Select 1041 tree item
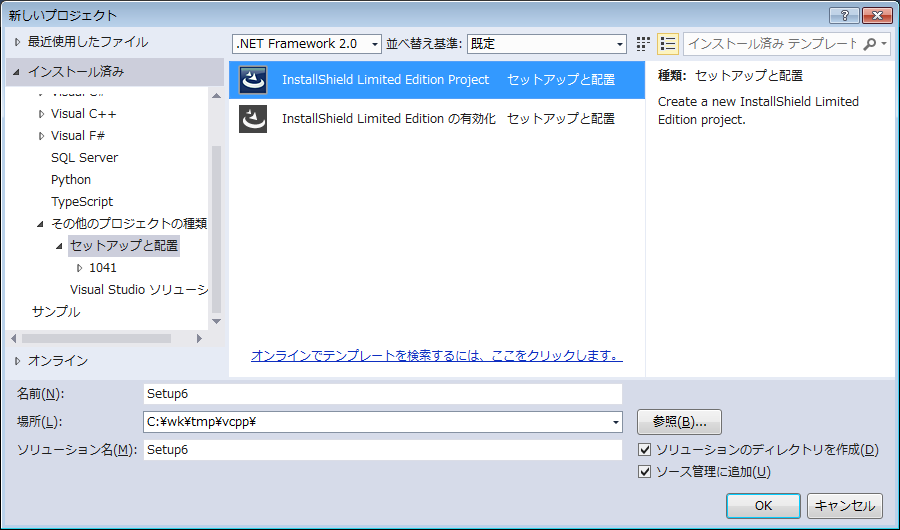The width and height of the screenshot is (900, 530). 103,268
